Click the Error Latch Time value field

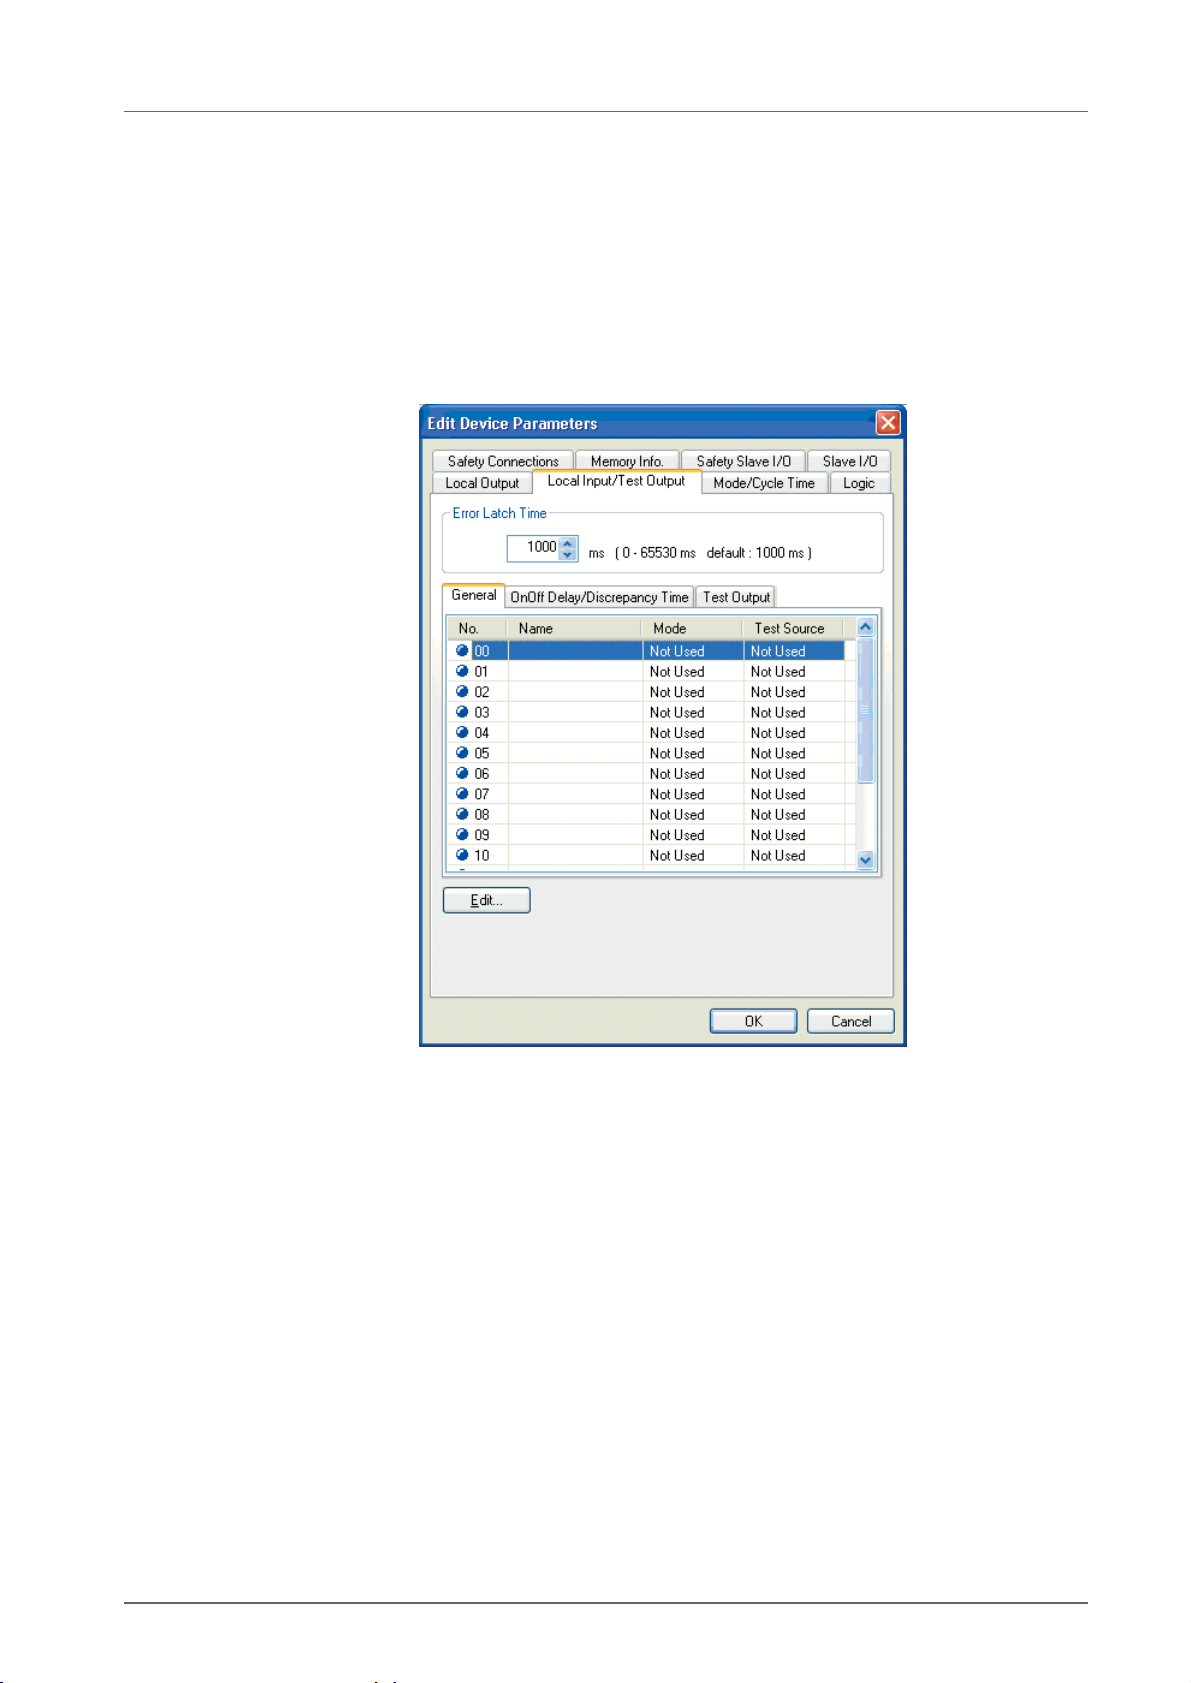pyautogui.click(x=534, y=548)
